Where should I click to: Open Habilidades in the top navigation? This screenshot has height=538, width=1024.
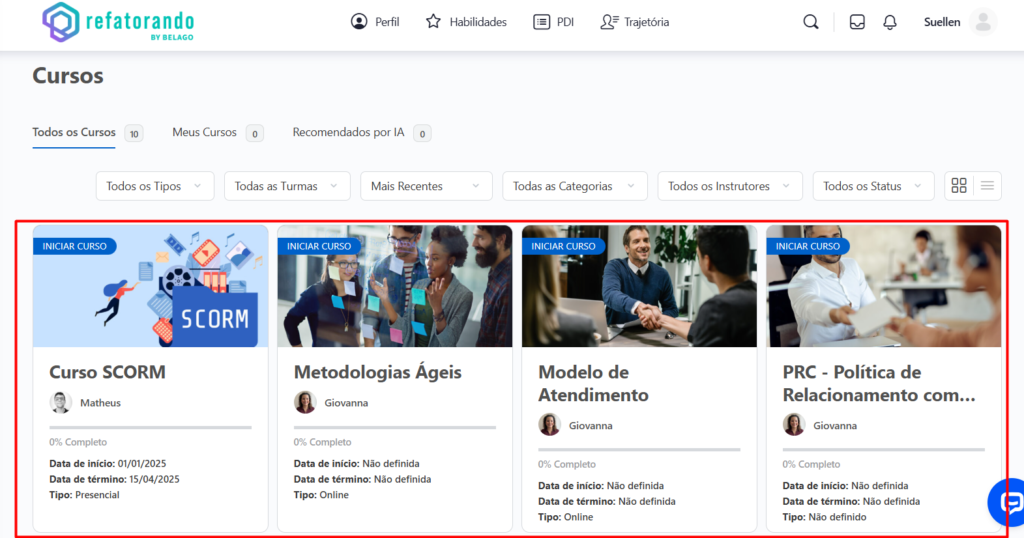tap(466, 22)
